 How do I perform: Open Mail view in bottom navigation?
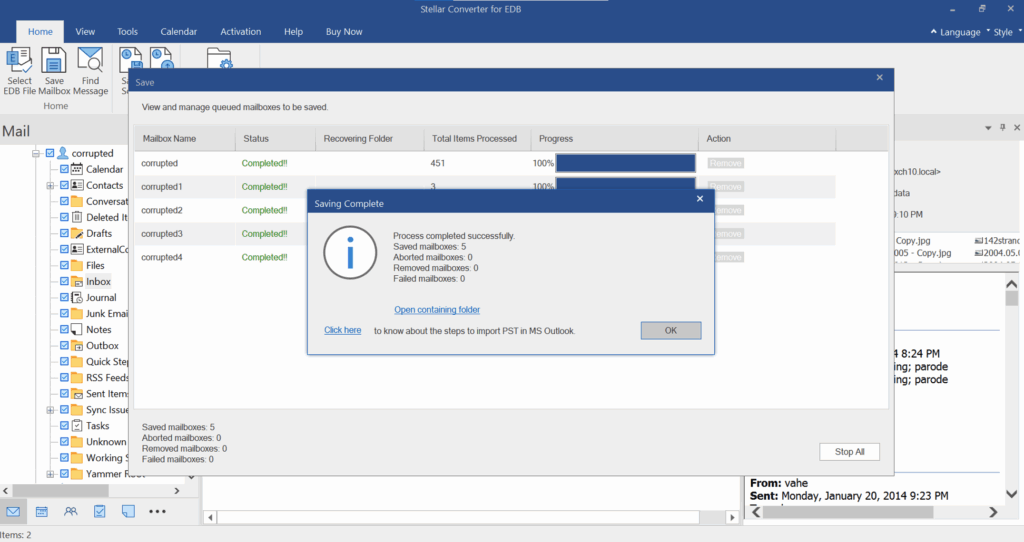tap(13, 511)
